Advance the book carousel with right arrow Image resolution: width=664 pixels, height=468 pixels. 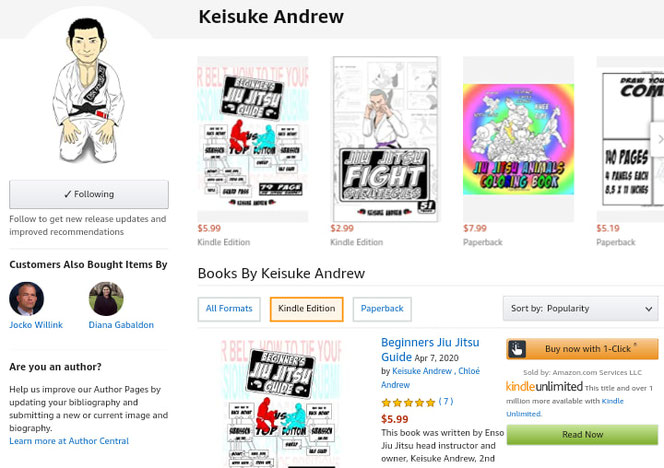tap(659, 139)
